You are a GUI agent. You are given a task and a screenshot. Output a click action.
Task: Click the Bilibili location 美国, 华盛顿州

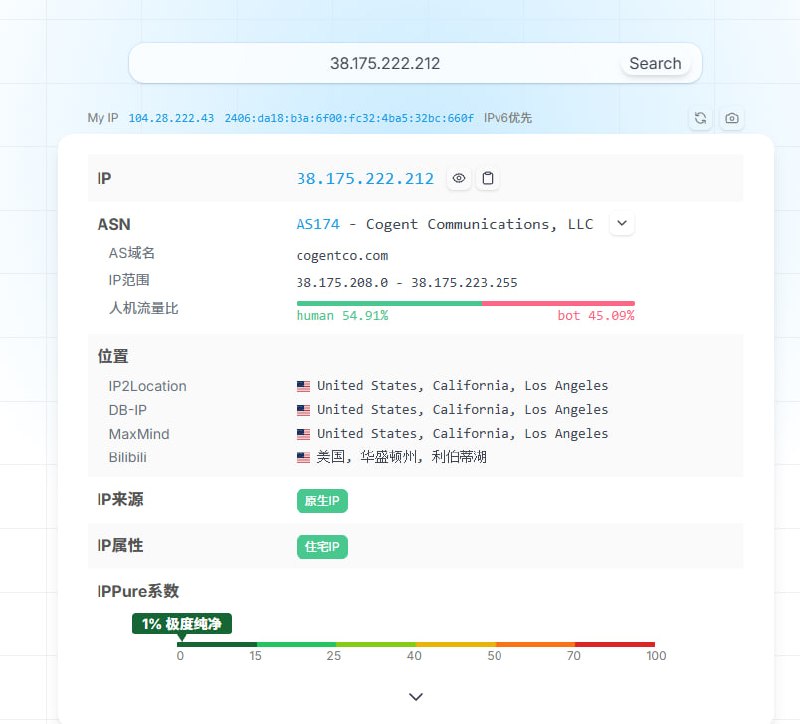coord(402,457)
